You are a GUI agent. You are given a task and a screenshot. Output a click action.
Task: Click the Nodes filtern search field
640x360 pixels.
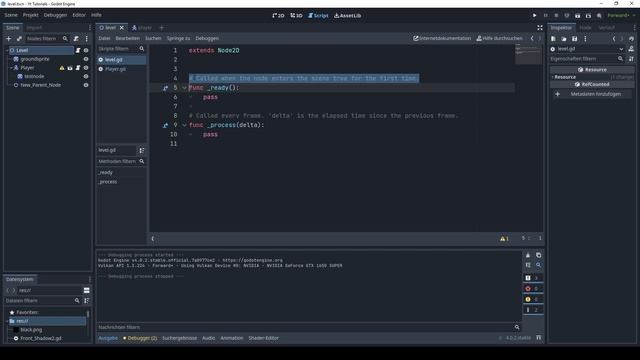coord(47,38)
